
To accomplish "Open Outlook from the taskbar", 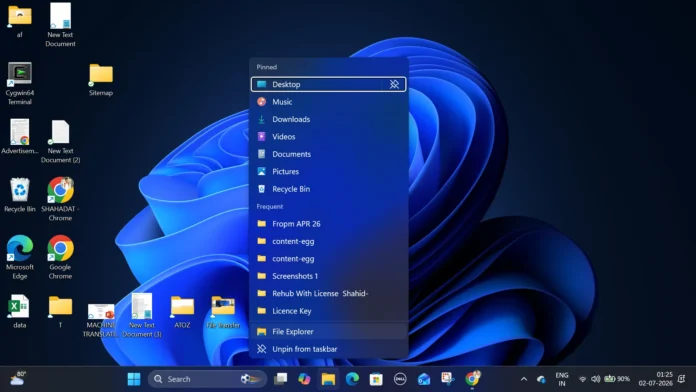I will (424, 379).
